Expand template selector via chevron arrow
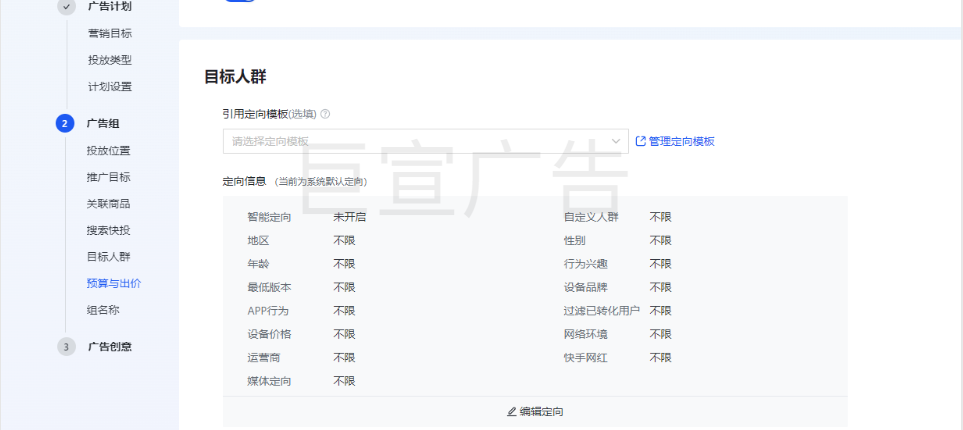The width and height of the screenshot is (963, 430). (616, 141)
